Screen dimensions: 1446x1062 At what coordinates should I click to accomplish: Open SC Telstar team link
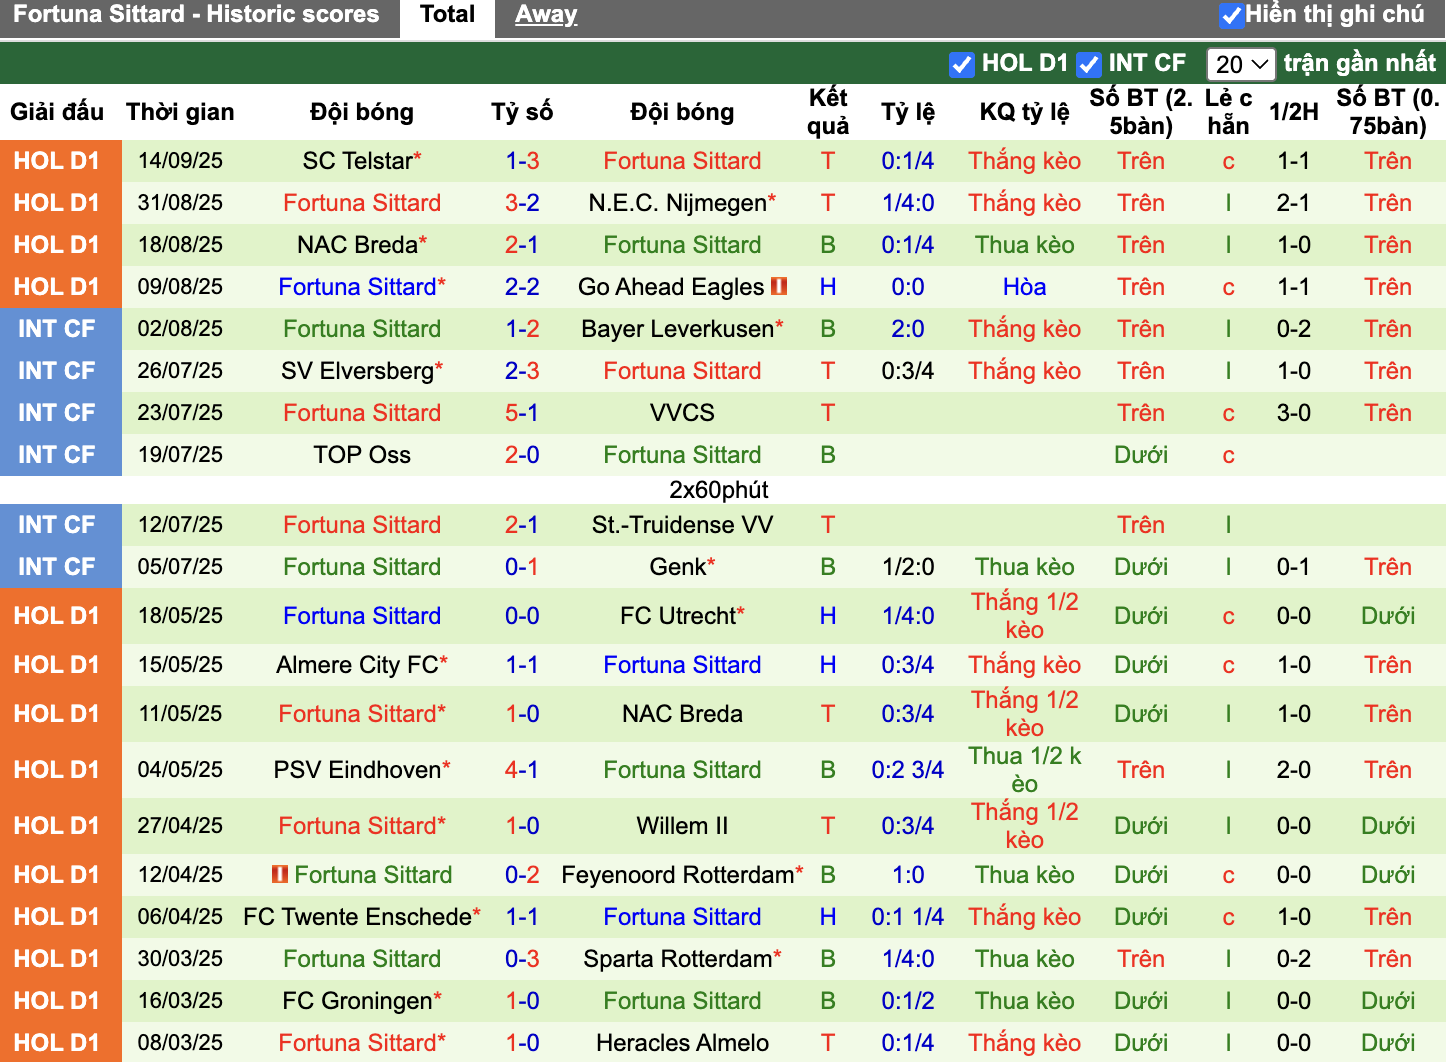click(x=358, y=161)
